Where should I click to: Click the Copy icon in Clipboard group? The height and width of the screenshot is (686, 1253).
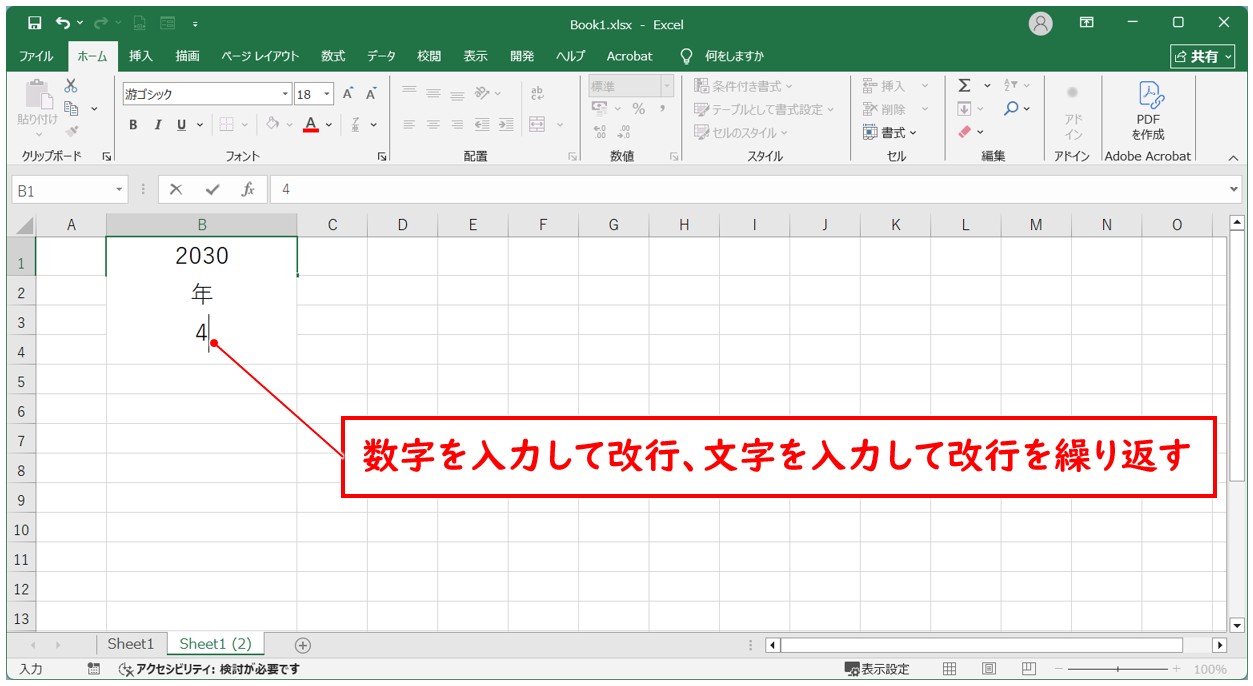pyautogui.click(x=72, y=108)
